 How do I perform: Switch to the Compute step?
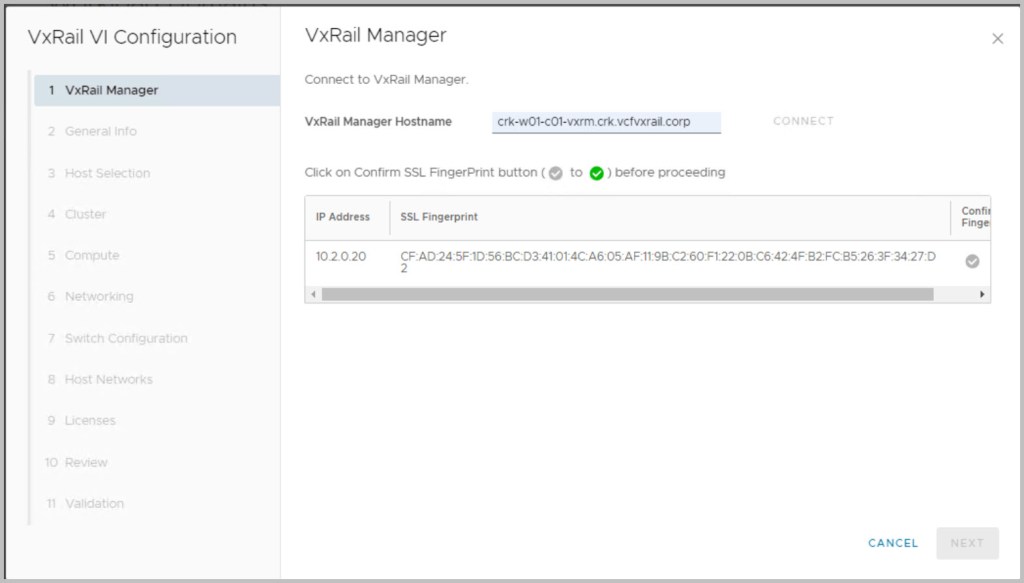92,255
